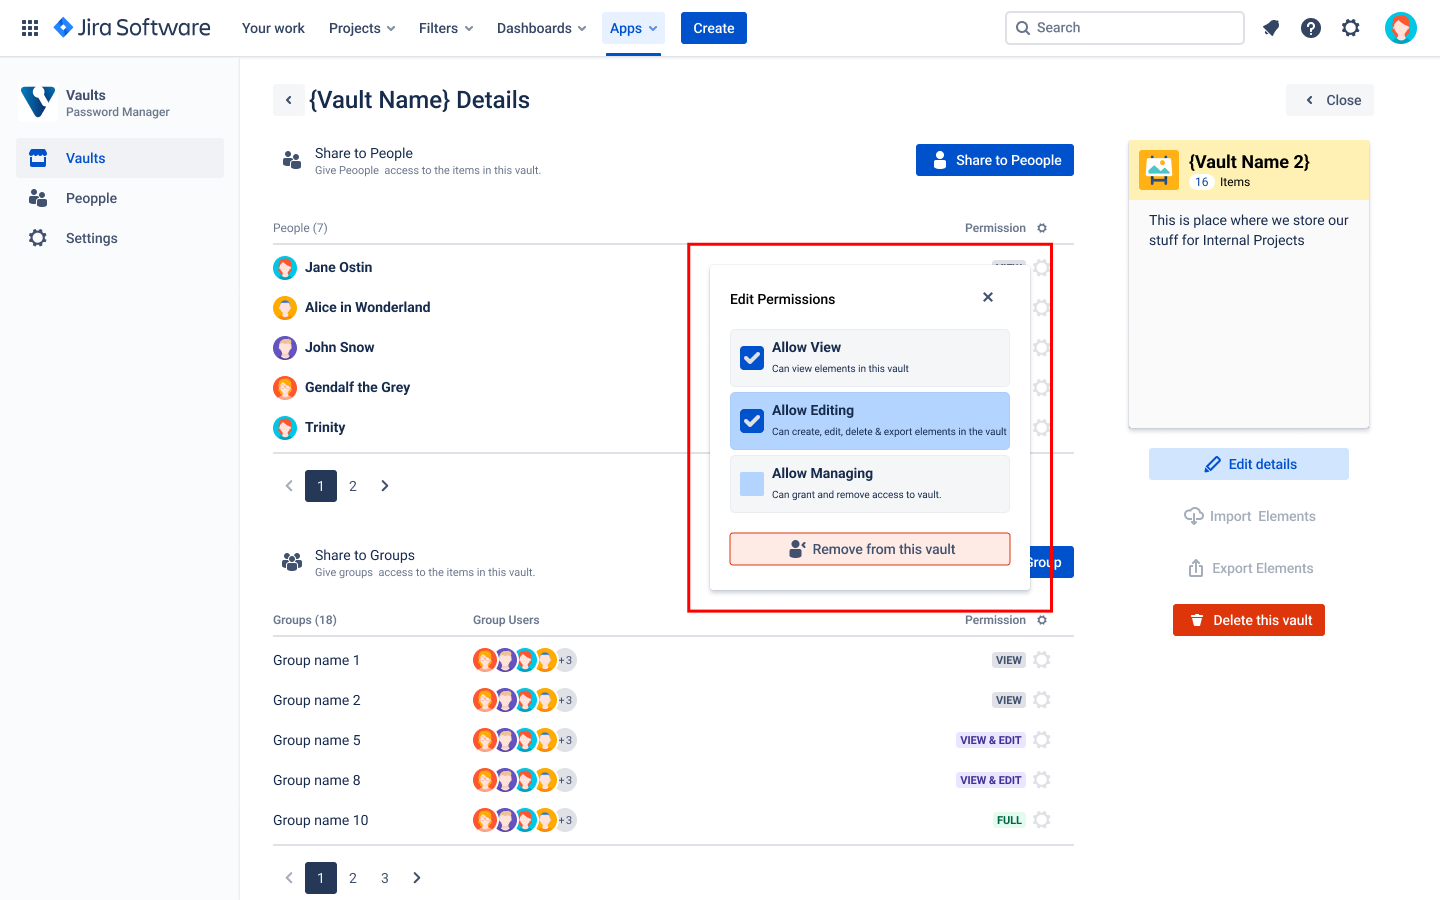This screenshot has width=1440, height=900.
Task: Expand the Dashboards dropdown
Action: click(x=541, y=28)
